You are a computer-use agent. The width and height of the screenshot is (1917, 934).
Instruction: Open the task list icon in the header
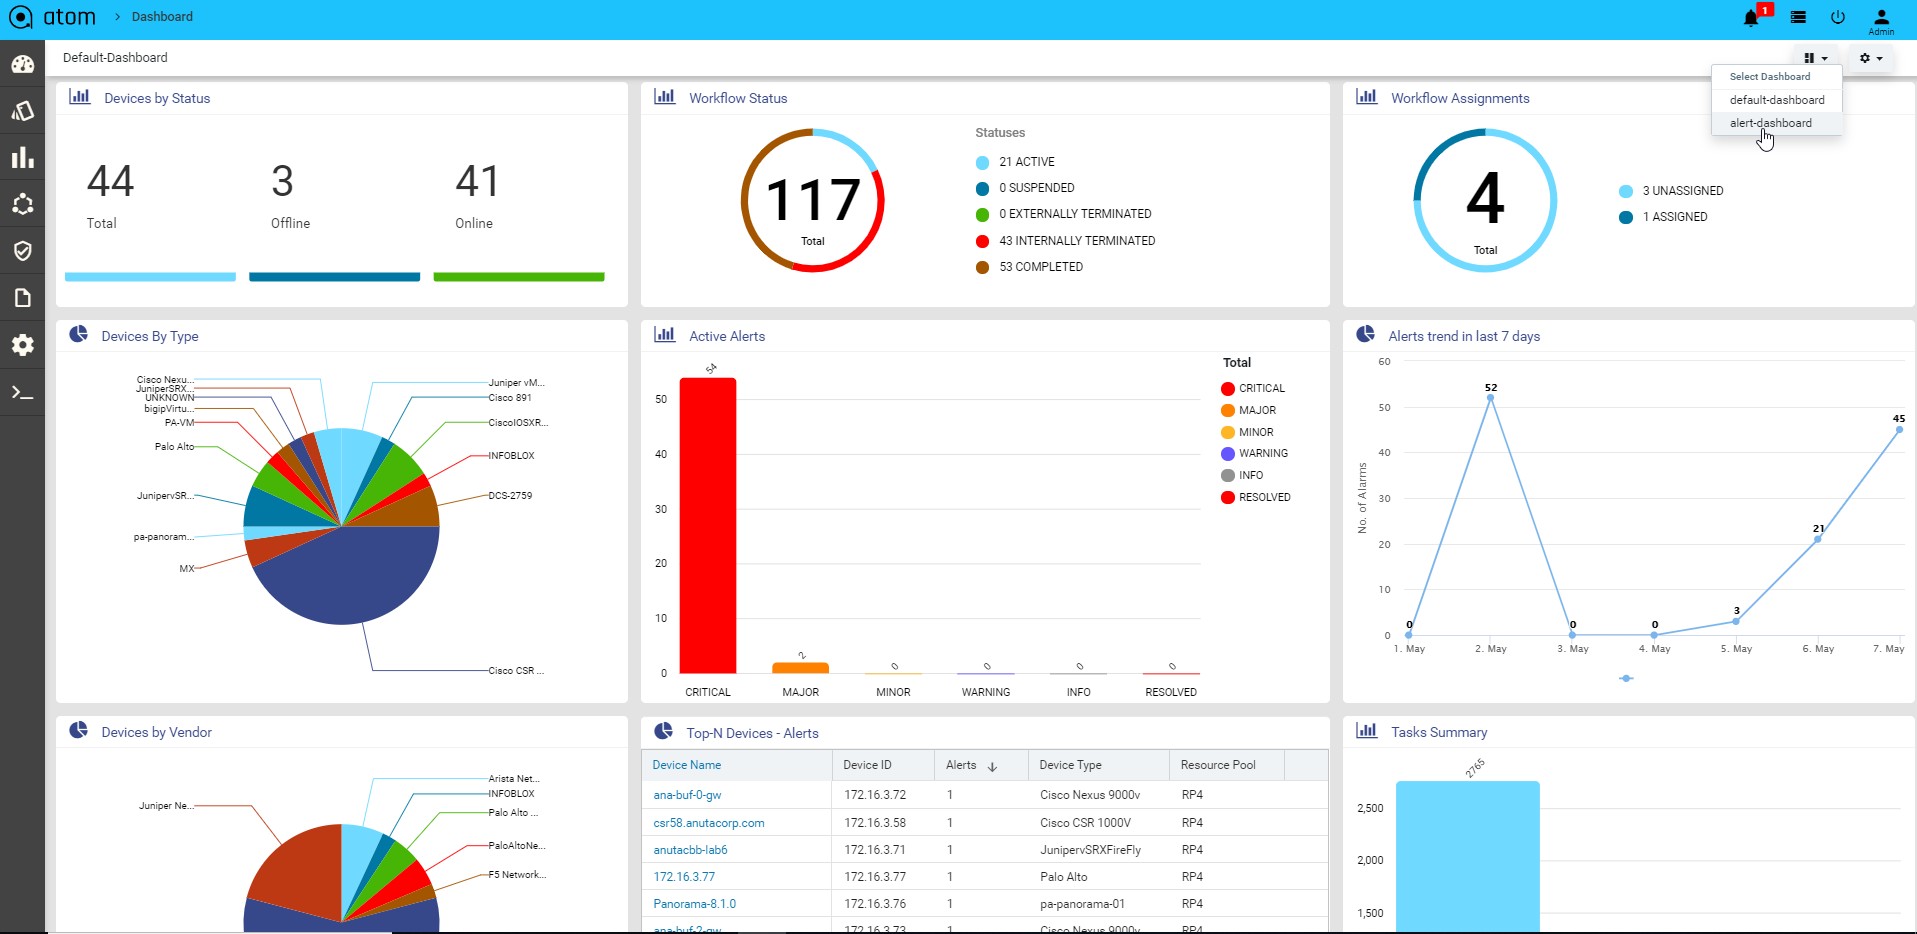coord(1798,17)
